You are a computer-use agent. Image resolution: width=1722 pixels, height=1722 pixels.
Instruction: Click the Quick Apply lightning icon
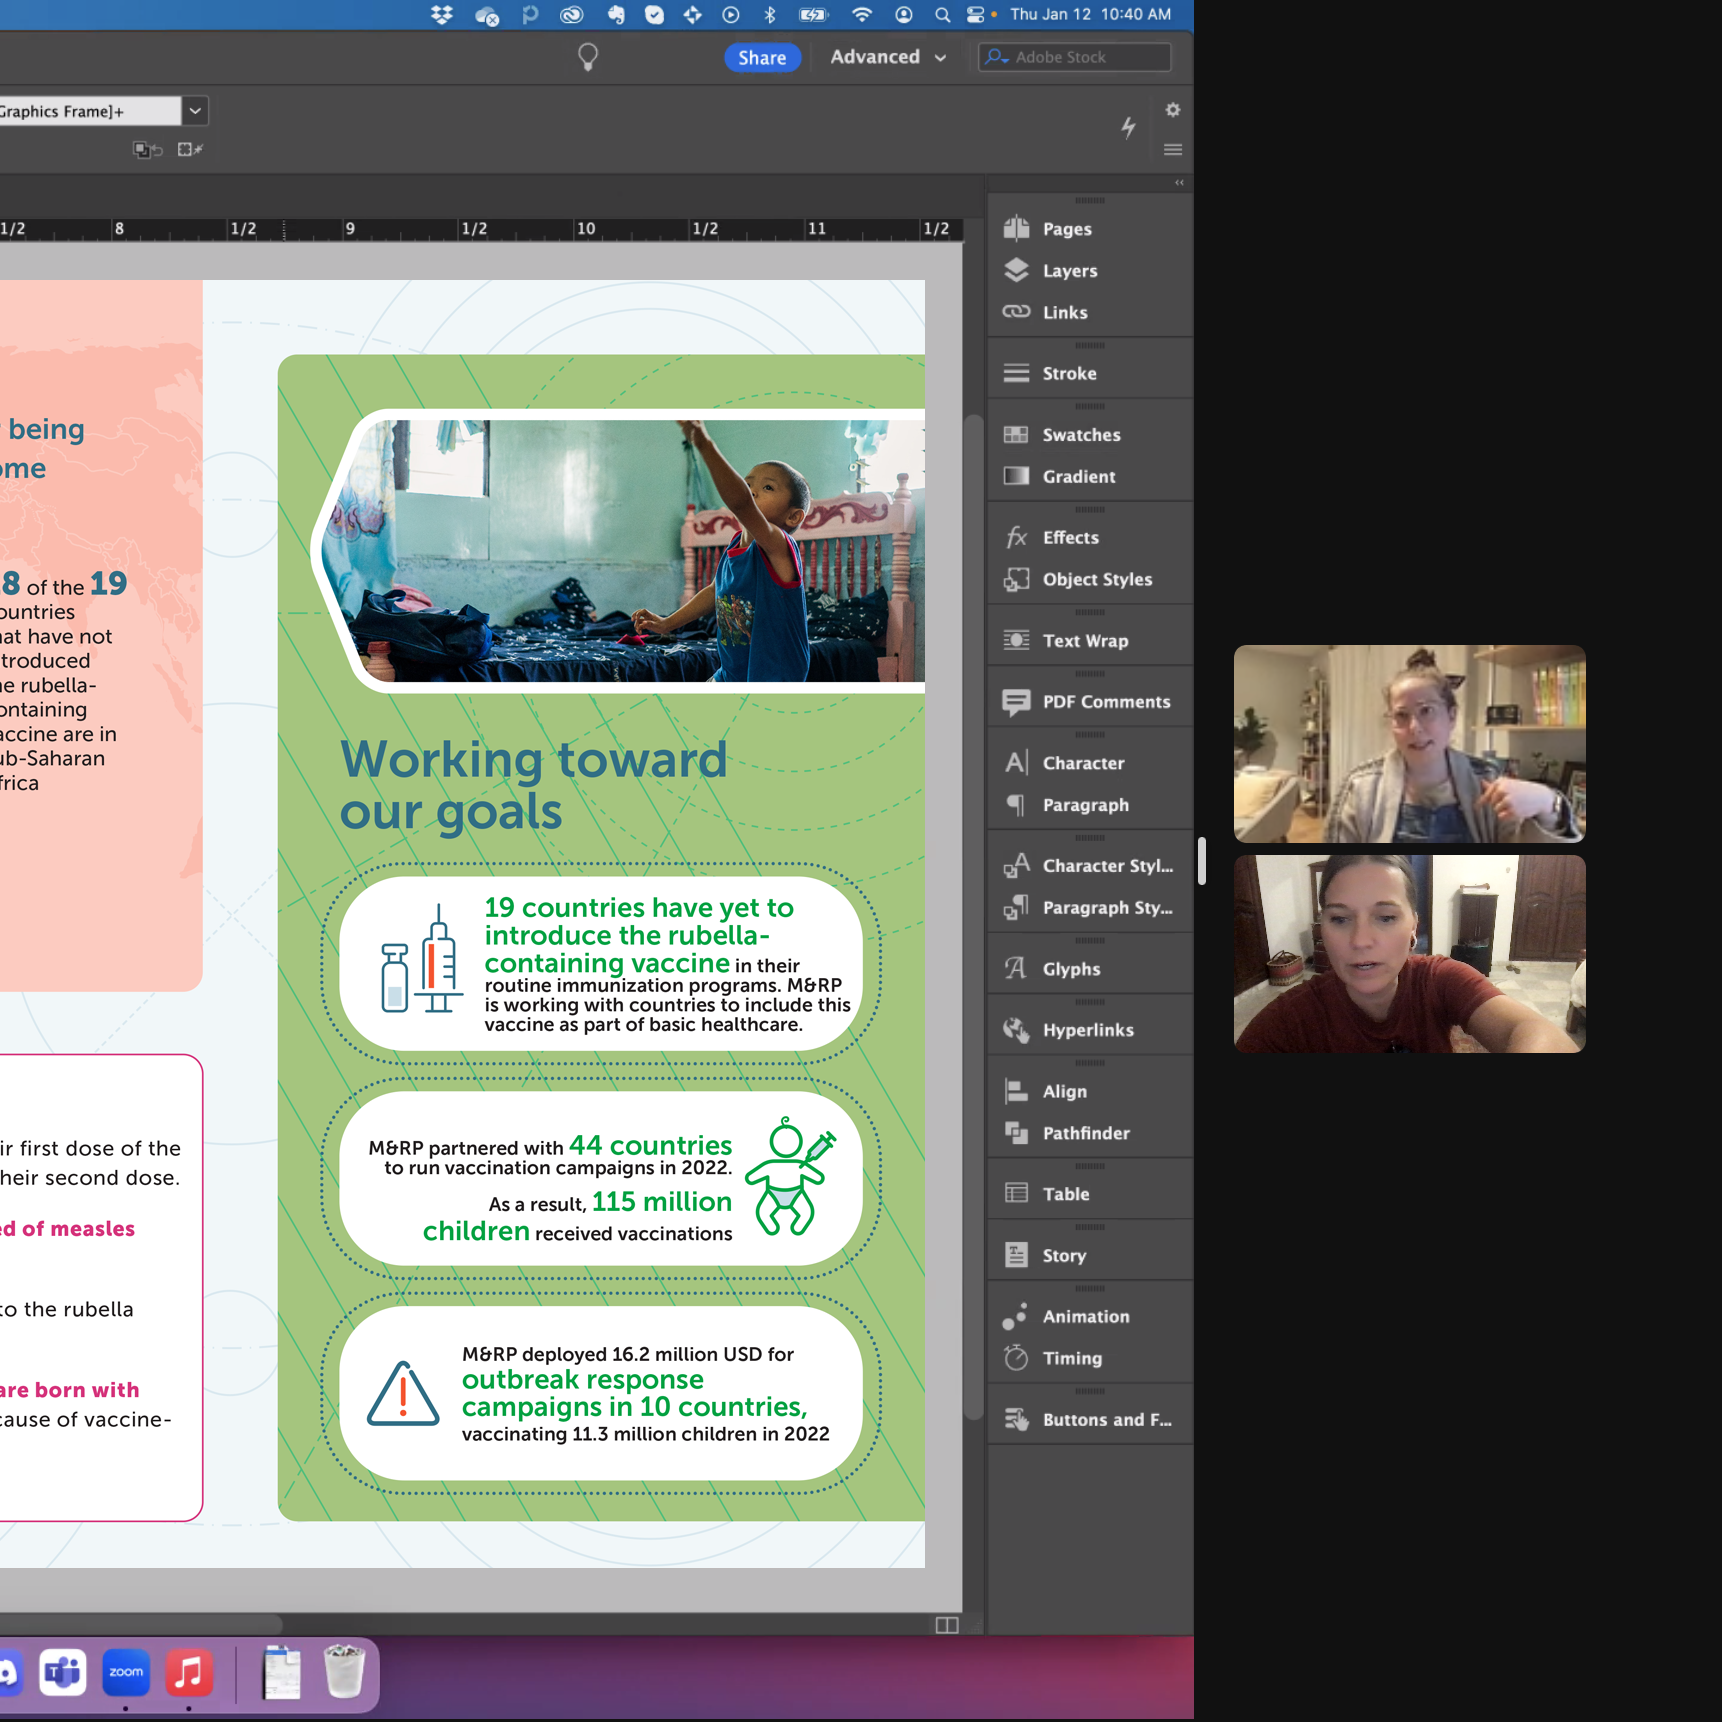1128,127
